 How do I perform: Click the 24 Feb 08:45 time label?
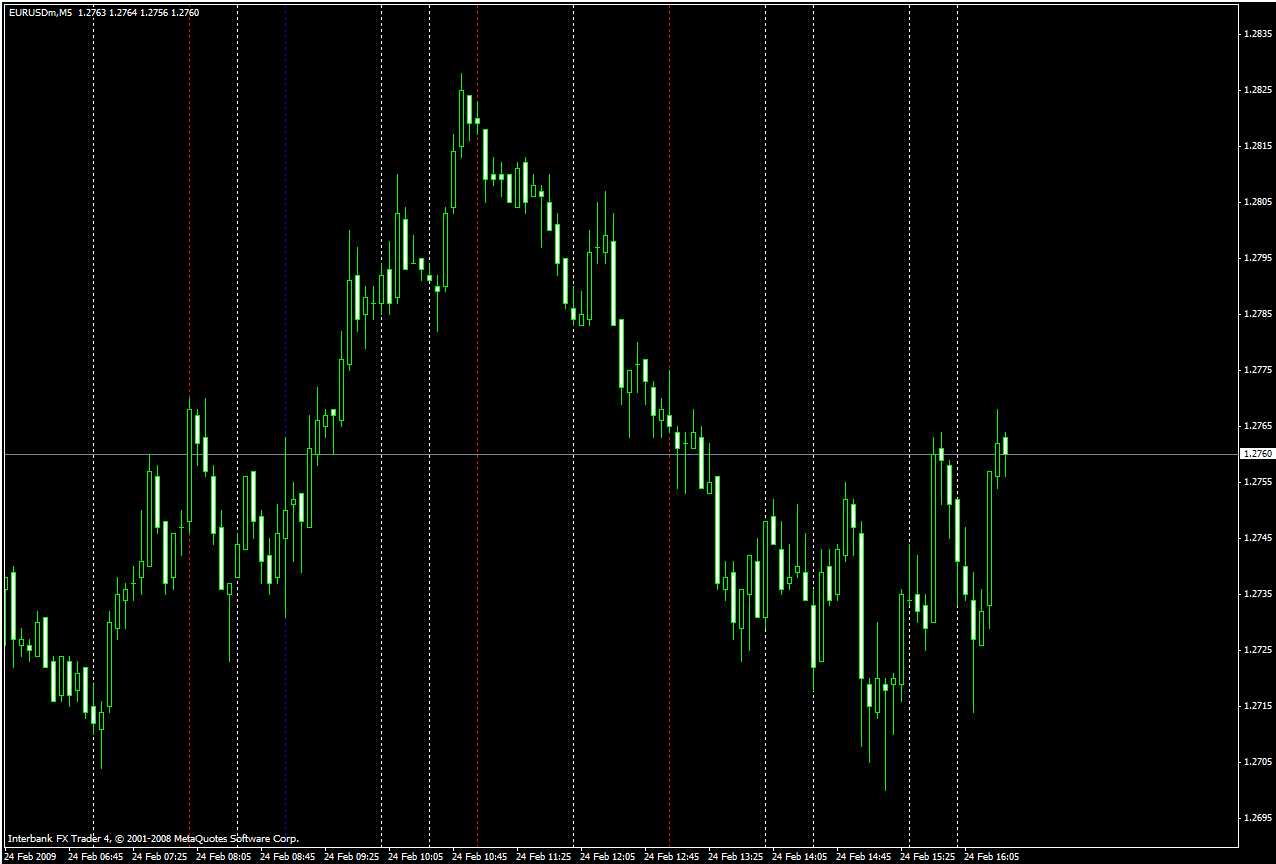[288, 857]
